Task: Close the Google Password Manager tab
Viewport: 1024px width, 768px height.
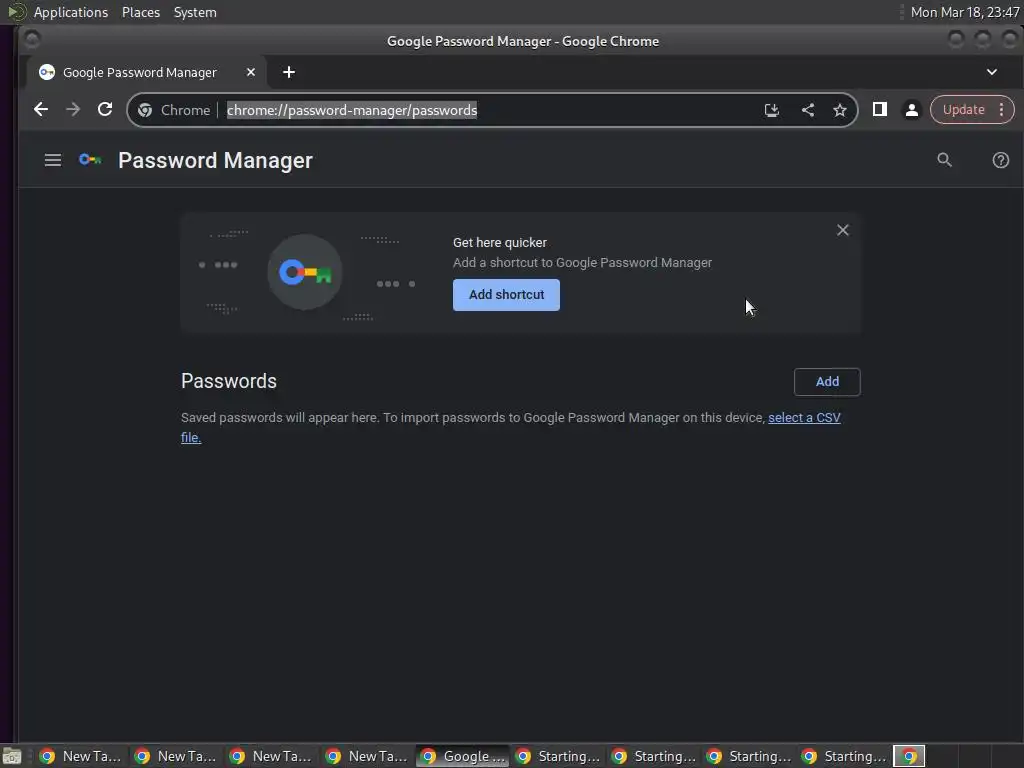Action: (x=251, y=72)
